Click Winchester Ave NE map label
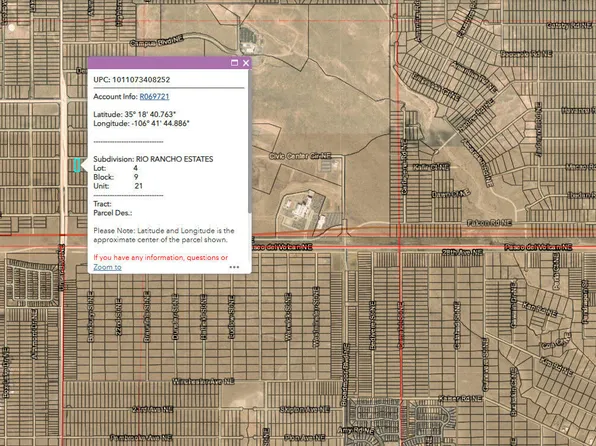The width and height of the screenshot is (596, 446). 203,381
